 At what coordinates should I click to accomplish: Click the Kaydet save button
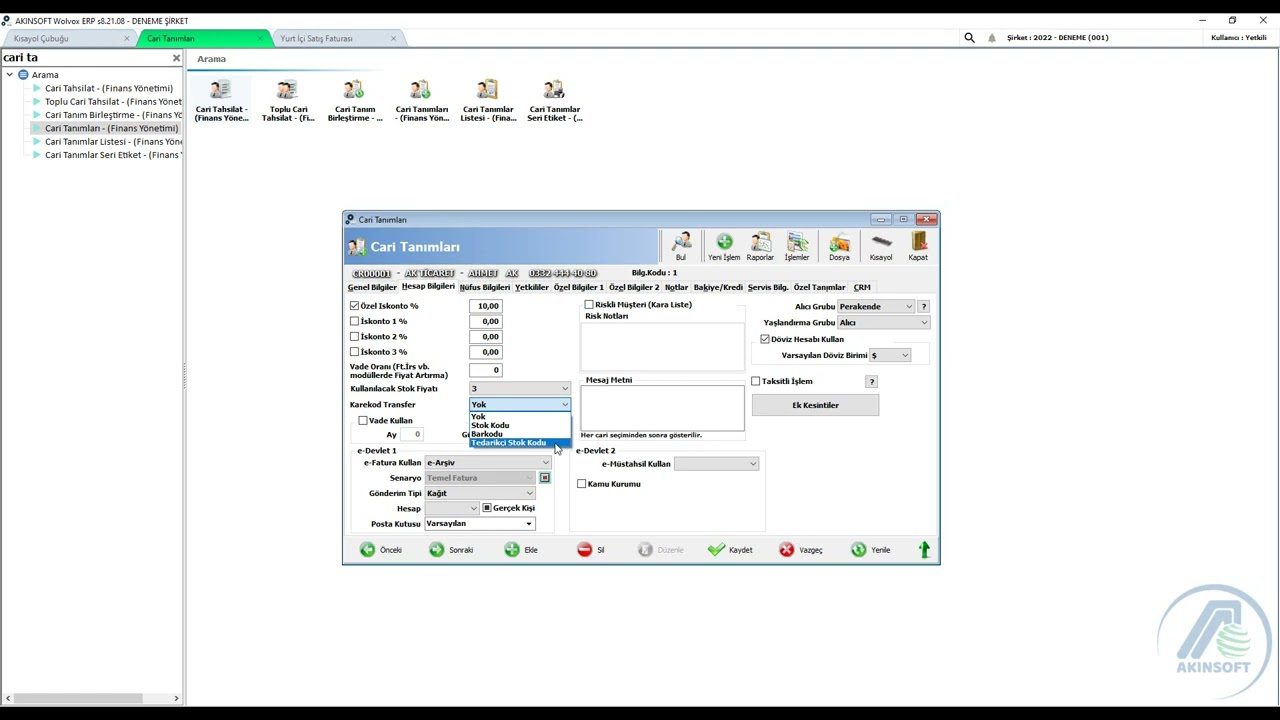coord(730,550)
